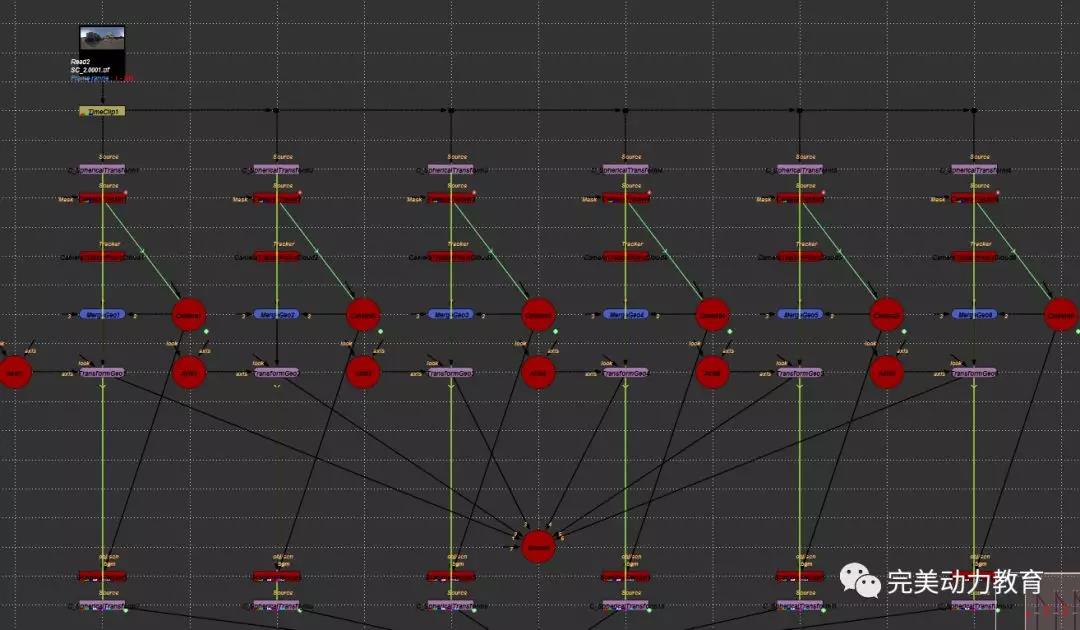Select the MergeGeo6 node
The width and height of the screenshot is (1080, 630).
[x=974, y=314]
